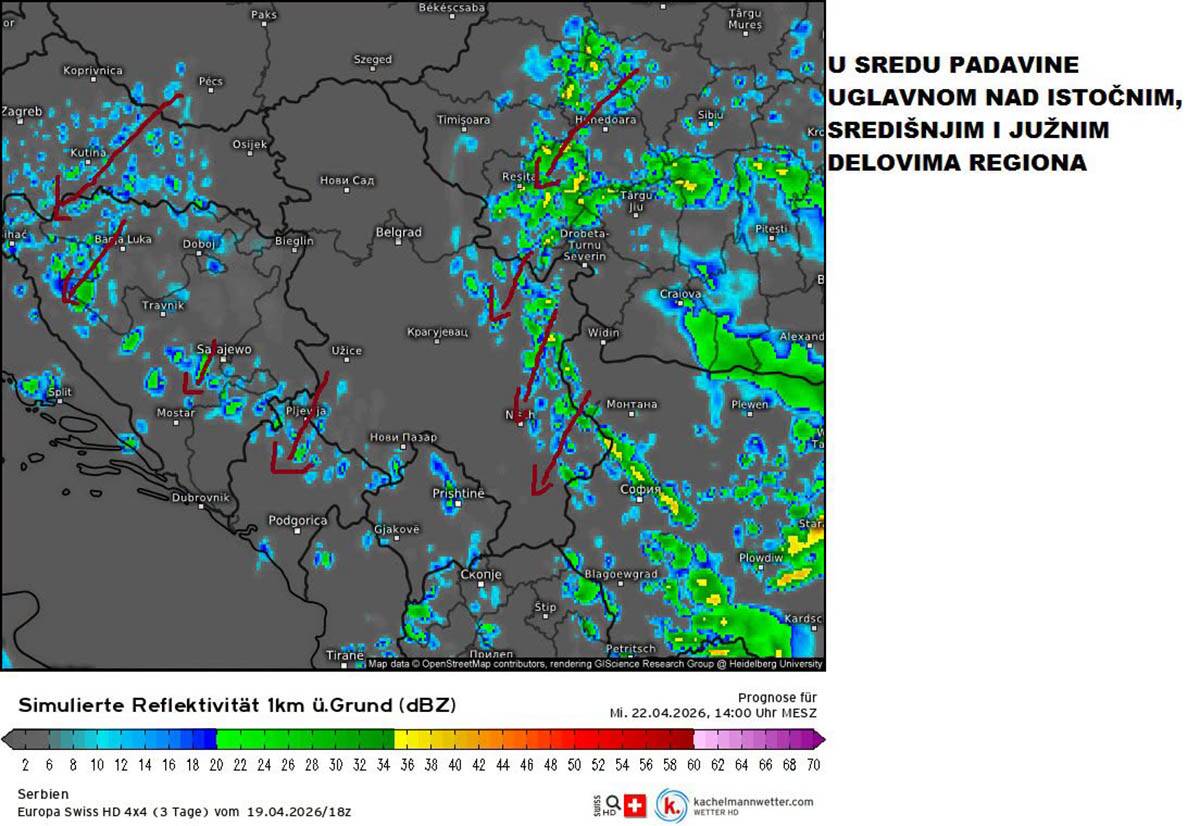Viewport: 1200px width, 826px height.
Task: Click the Swiss HD magnifier logo
Action: 613,801
